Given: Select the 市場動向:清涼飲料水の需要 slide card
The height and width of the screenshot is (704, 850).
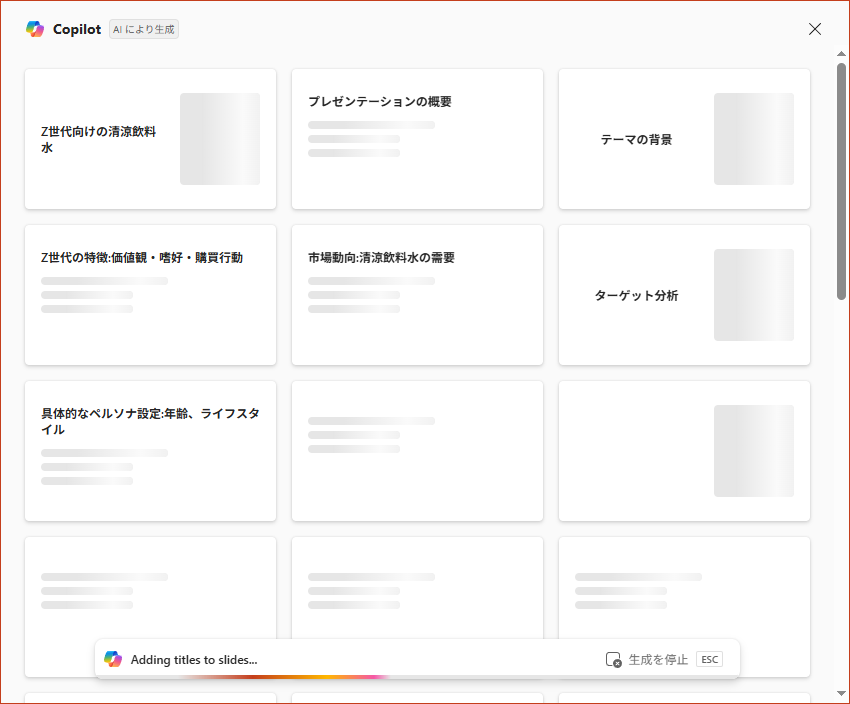Looking at the screenshot, I should [x=417, y=295].
